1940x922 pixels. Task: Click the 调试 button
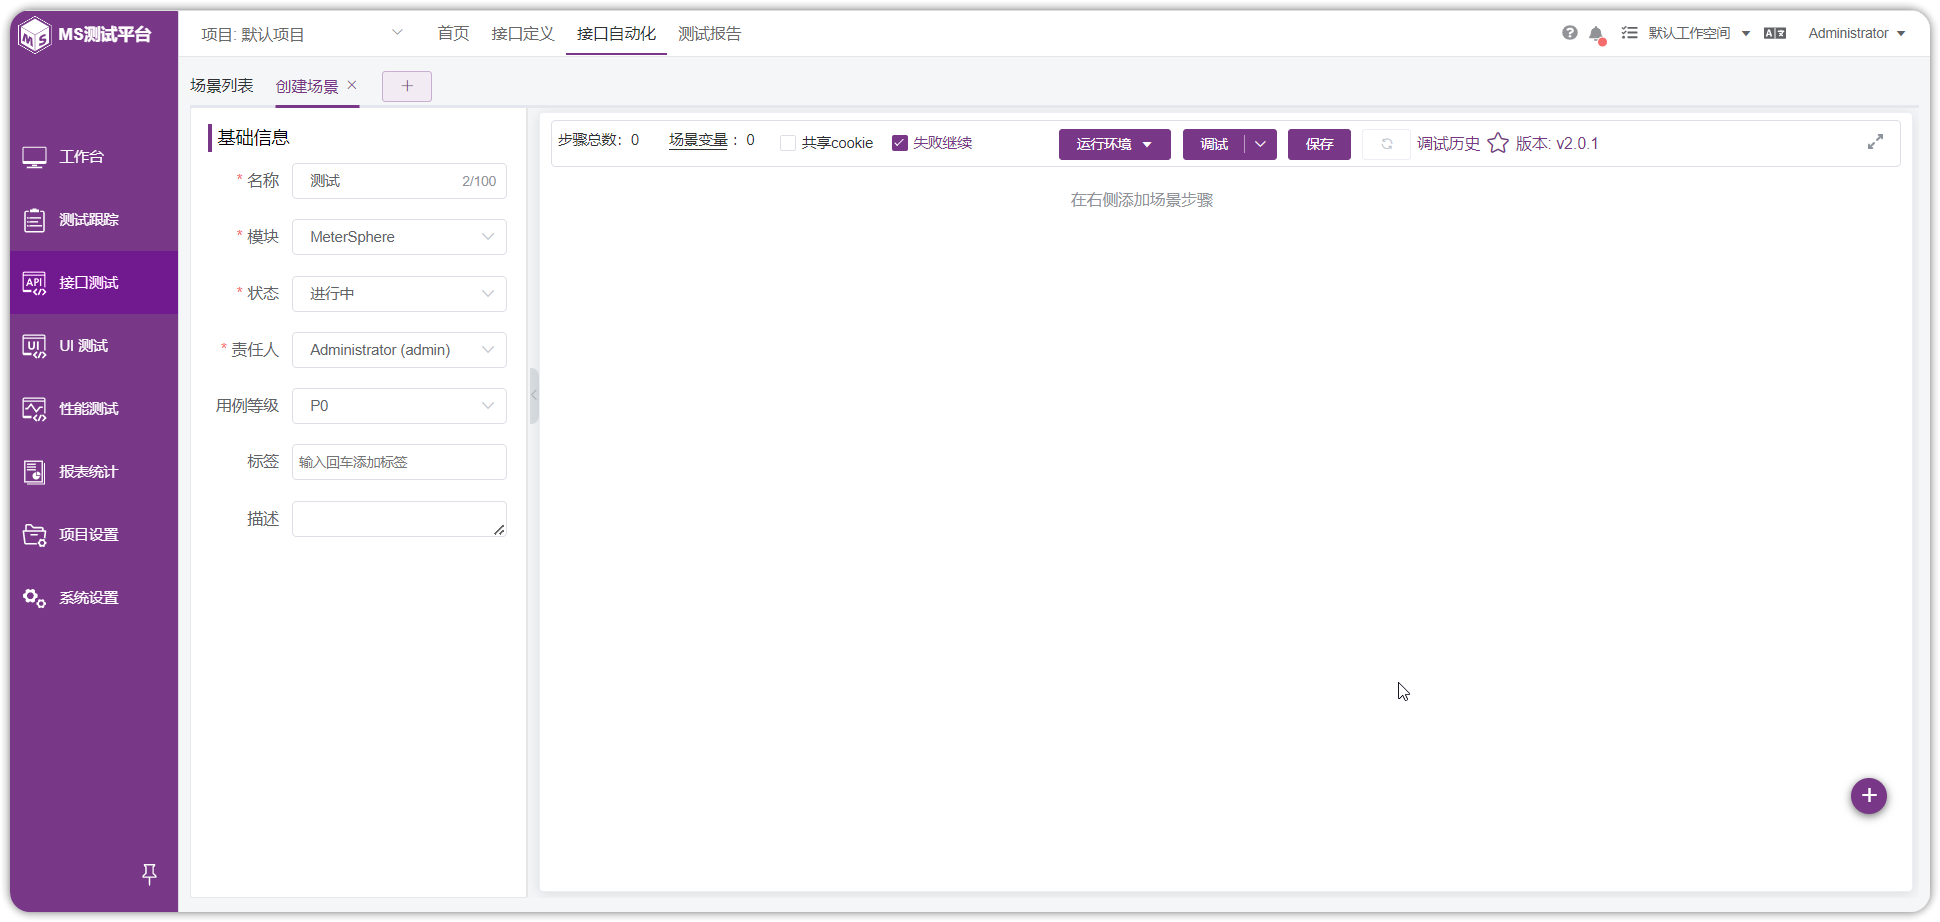(1214, 144)
